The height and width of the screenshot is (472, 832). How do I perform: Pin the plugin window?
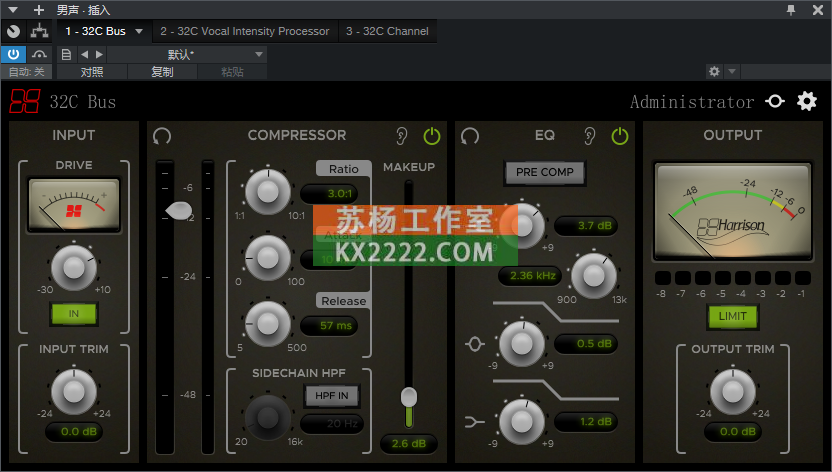tap(791, 10)
